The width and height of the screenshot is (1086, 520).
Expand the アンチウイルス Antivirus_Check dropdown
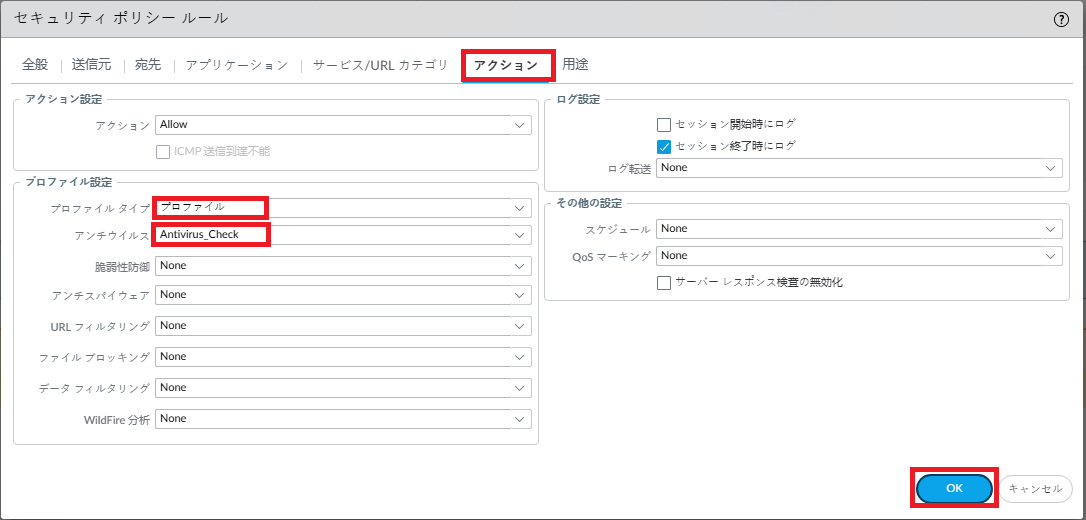point(342,235)
